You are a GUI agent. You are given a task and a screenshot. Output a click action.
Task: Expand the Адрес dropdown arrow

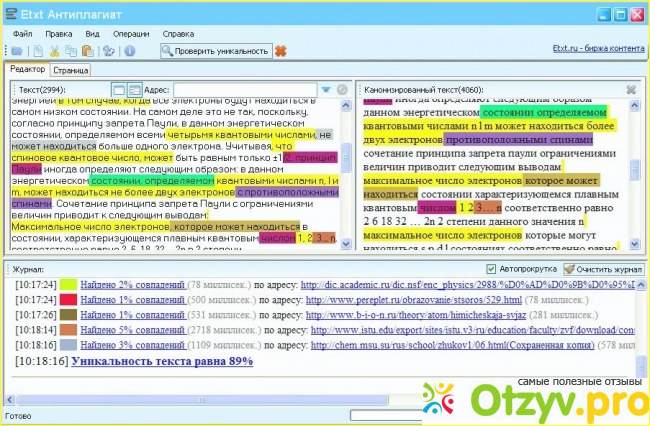pyautogui.click(x=326, y=90)
